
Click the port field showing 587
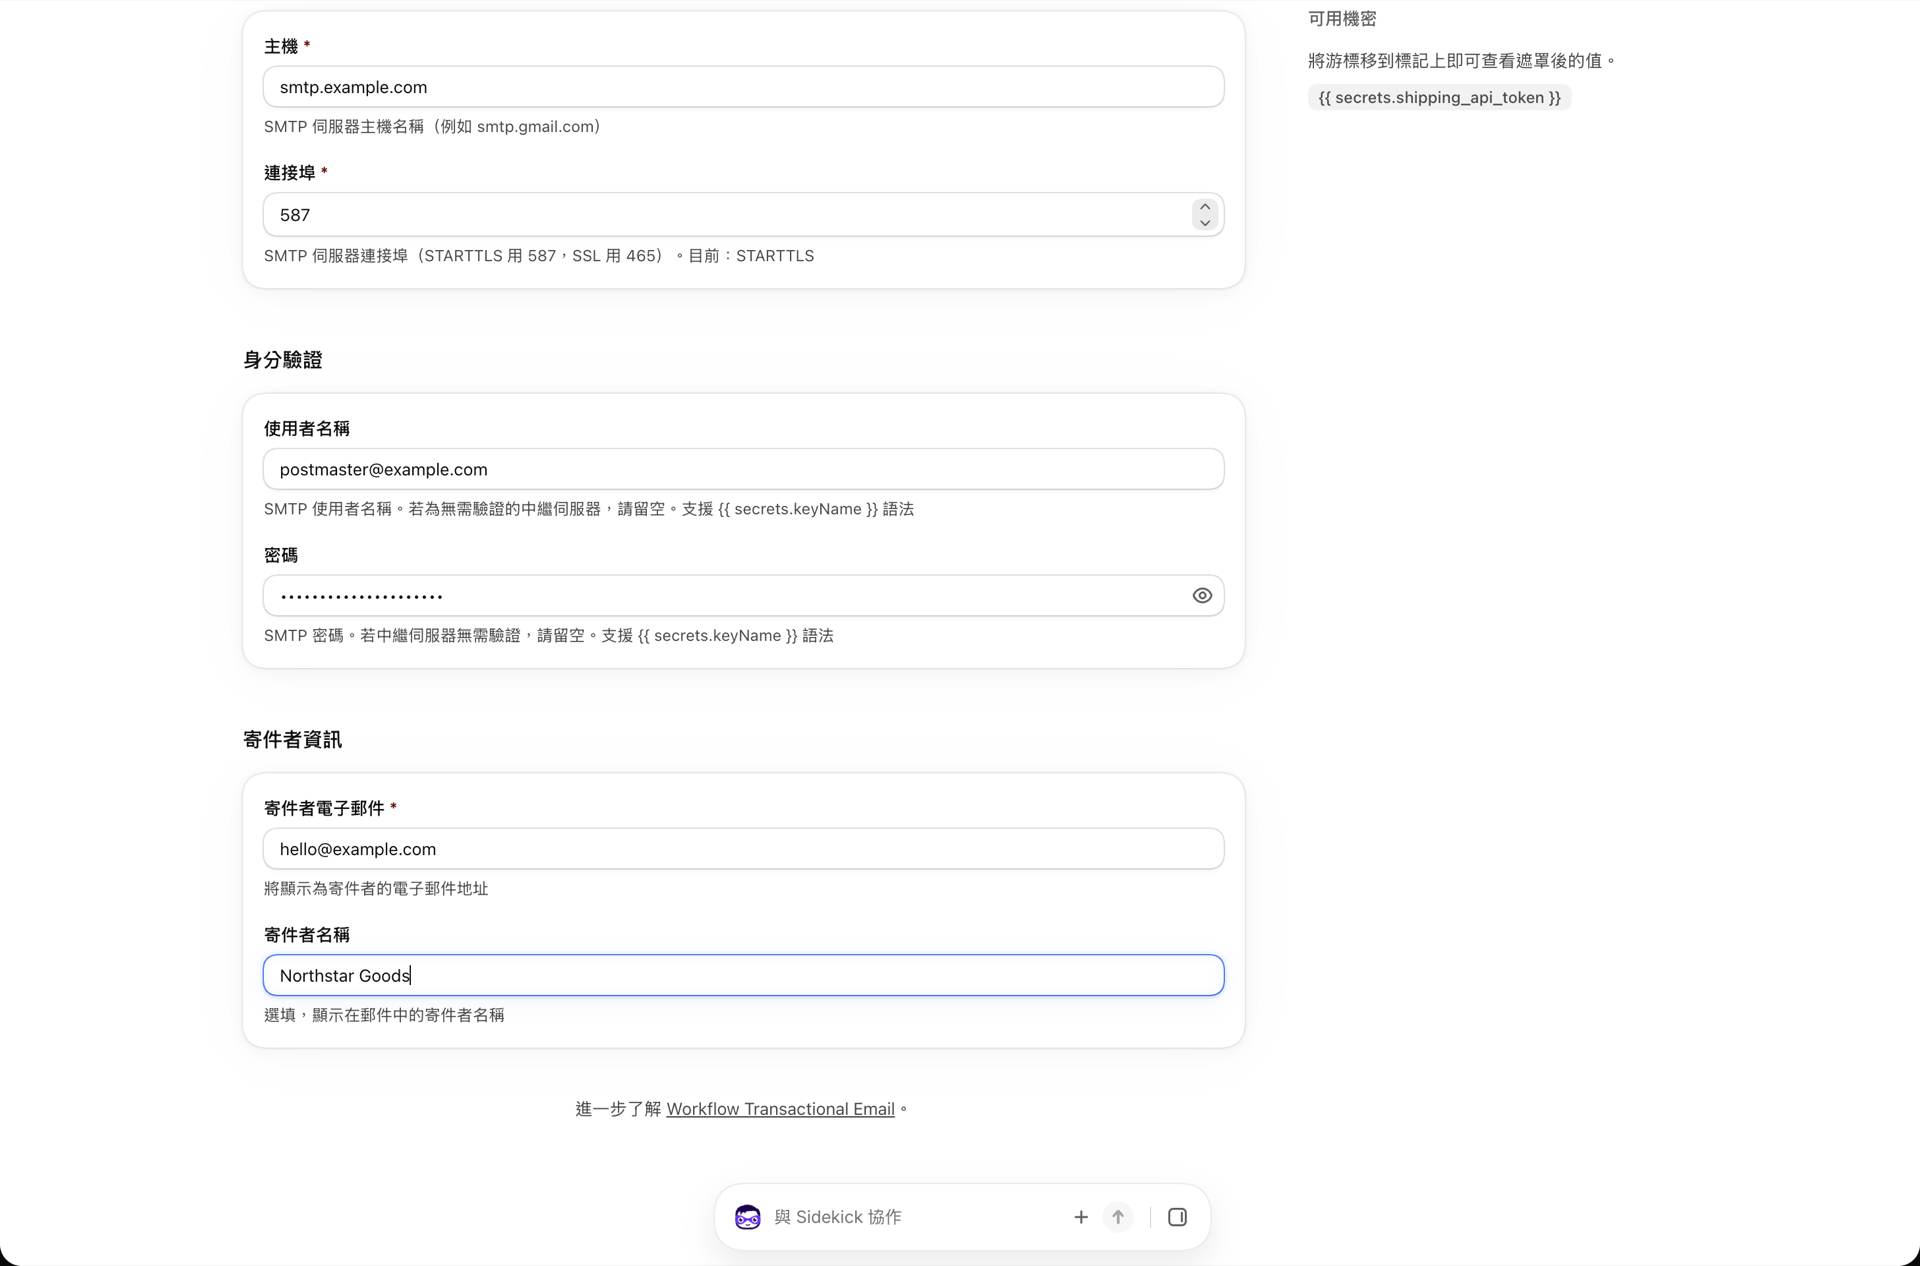point(743,215)
